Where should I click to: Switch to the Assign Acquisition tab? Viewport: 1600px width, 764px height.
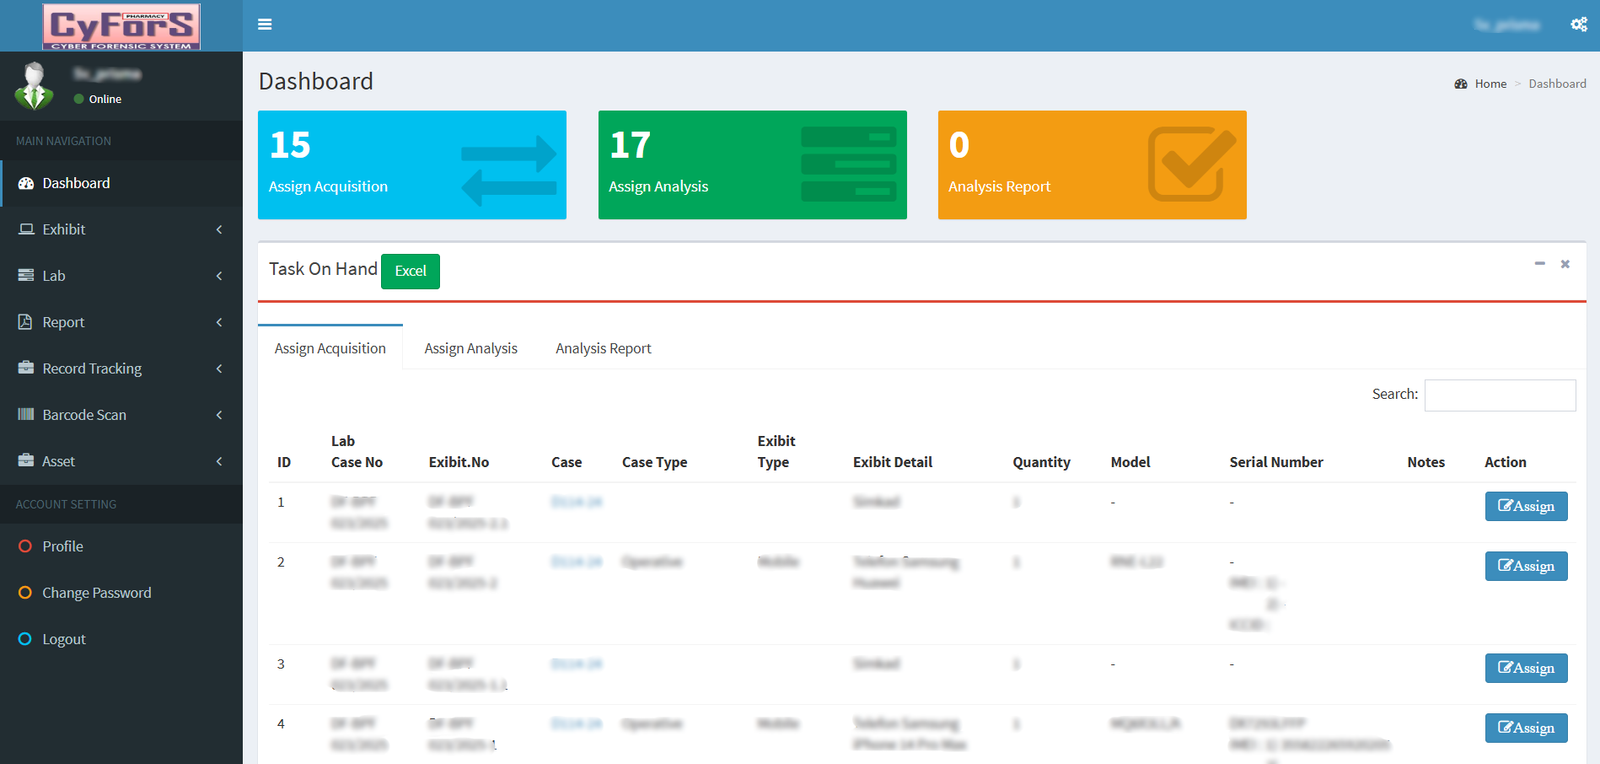click(x=330, y=348)
